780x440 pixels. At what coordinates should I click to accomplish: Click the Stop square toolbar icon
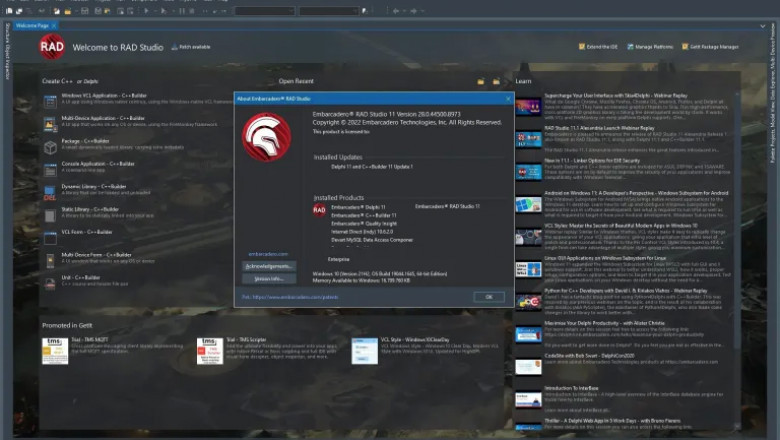click(x=192, y=10)
